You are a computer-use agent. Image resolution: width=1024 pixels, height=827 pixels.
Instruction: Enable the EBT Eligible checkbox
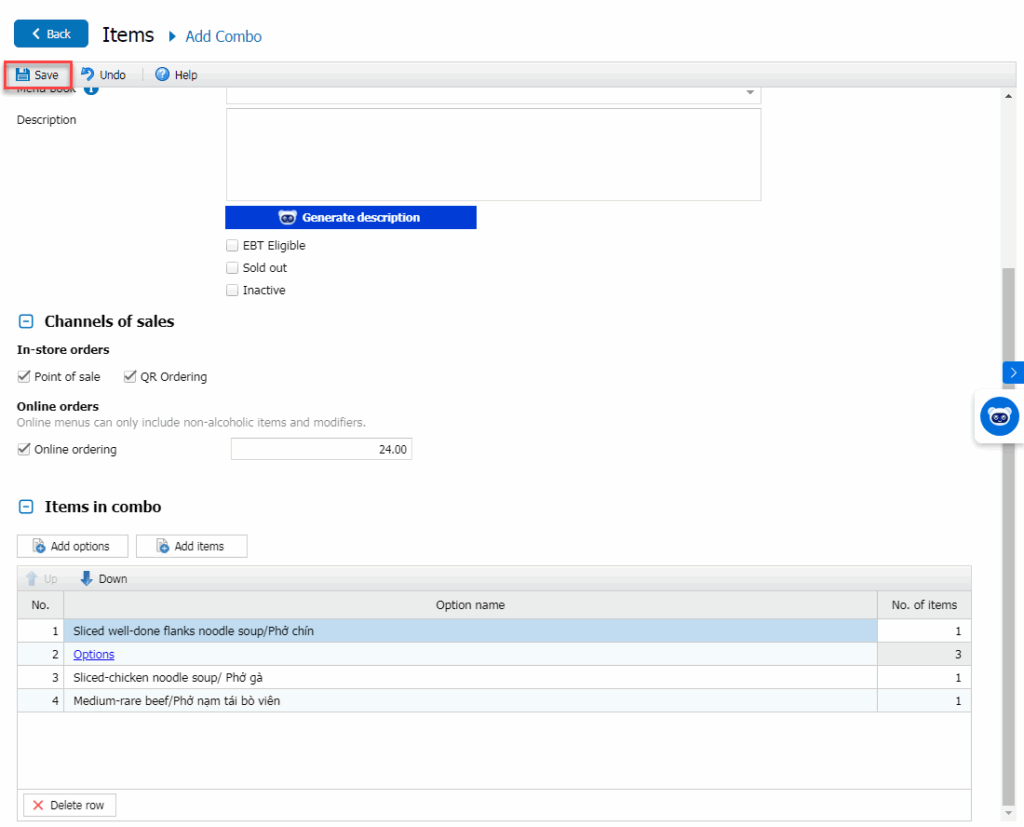(232, 246)
